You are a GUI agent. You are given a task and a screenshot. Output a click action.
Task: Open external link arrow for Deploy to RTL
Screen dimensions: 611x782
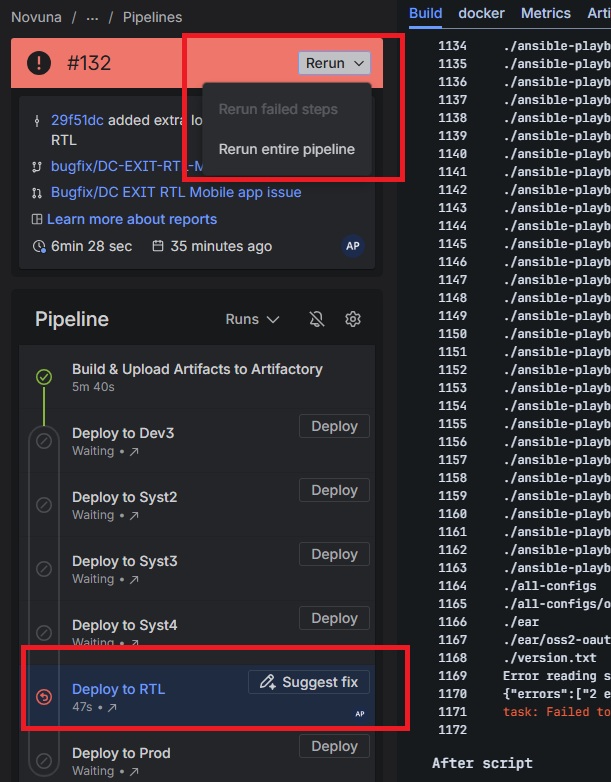112,707
